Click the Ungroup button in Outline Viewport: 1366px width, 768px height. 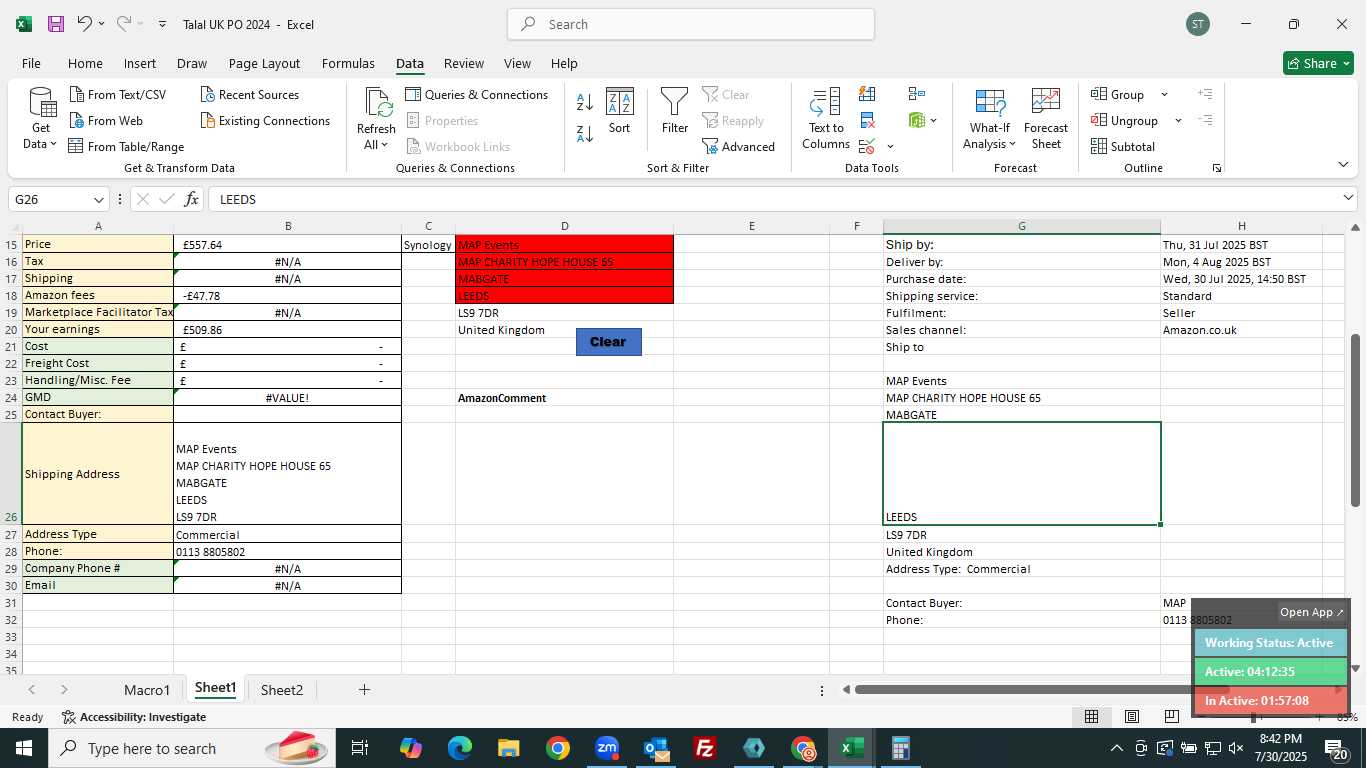[x=1125, y=121]
